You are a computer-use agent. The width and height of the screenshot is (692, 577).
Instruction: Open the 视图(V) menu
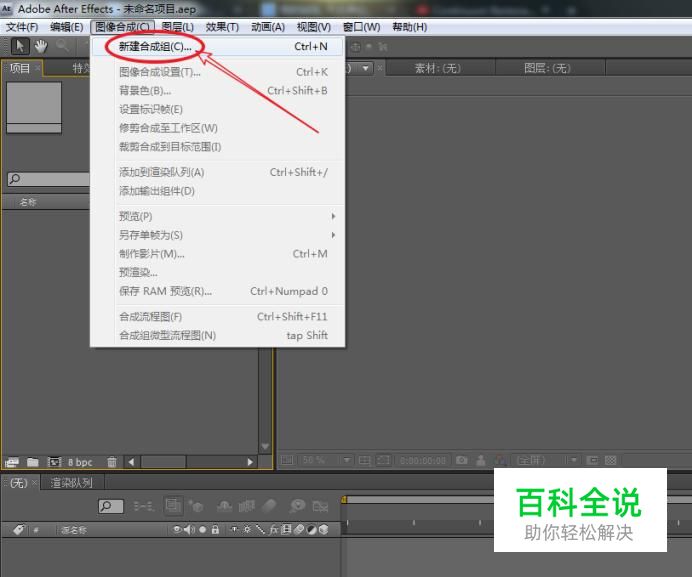314,27
